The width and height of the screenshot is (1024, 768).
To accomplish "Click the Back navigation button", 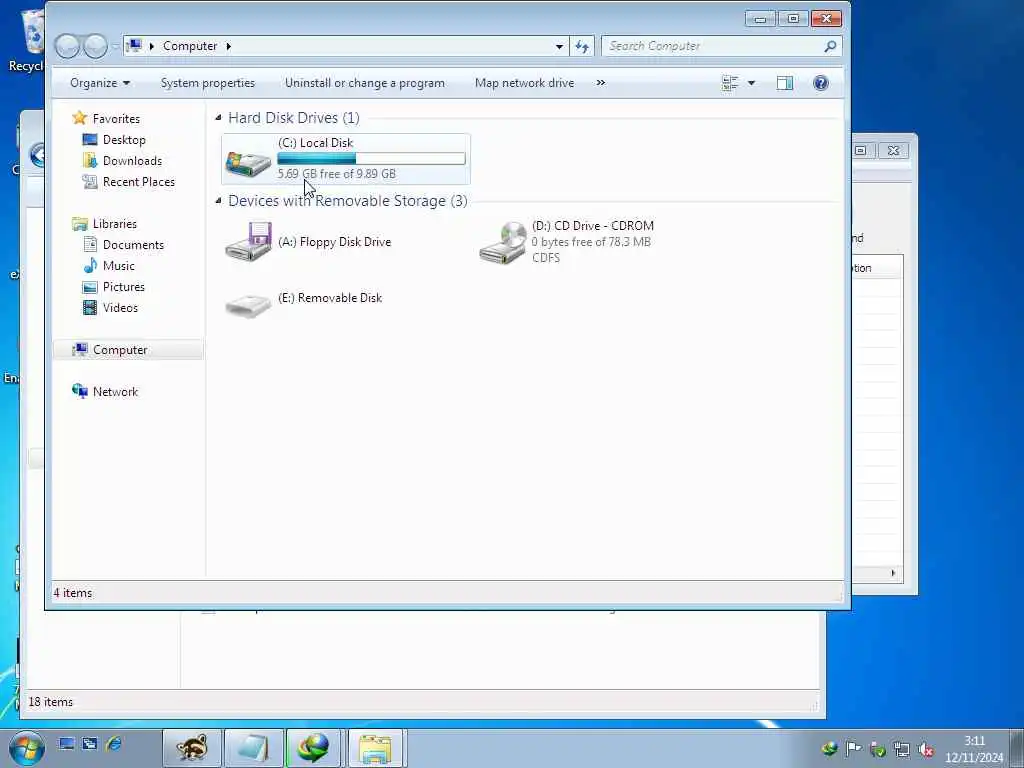I will click(x=67, y=46).
